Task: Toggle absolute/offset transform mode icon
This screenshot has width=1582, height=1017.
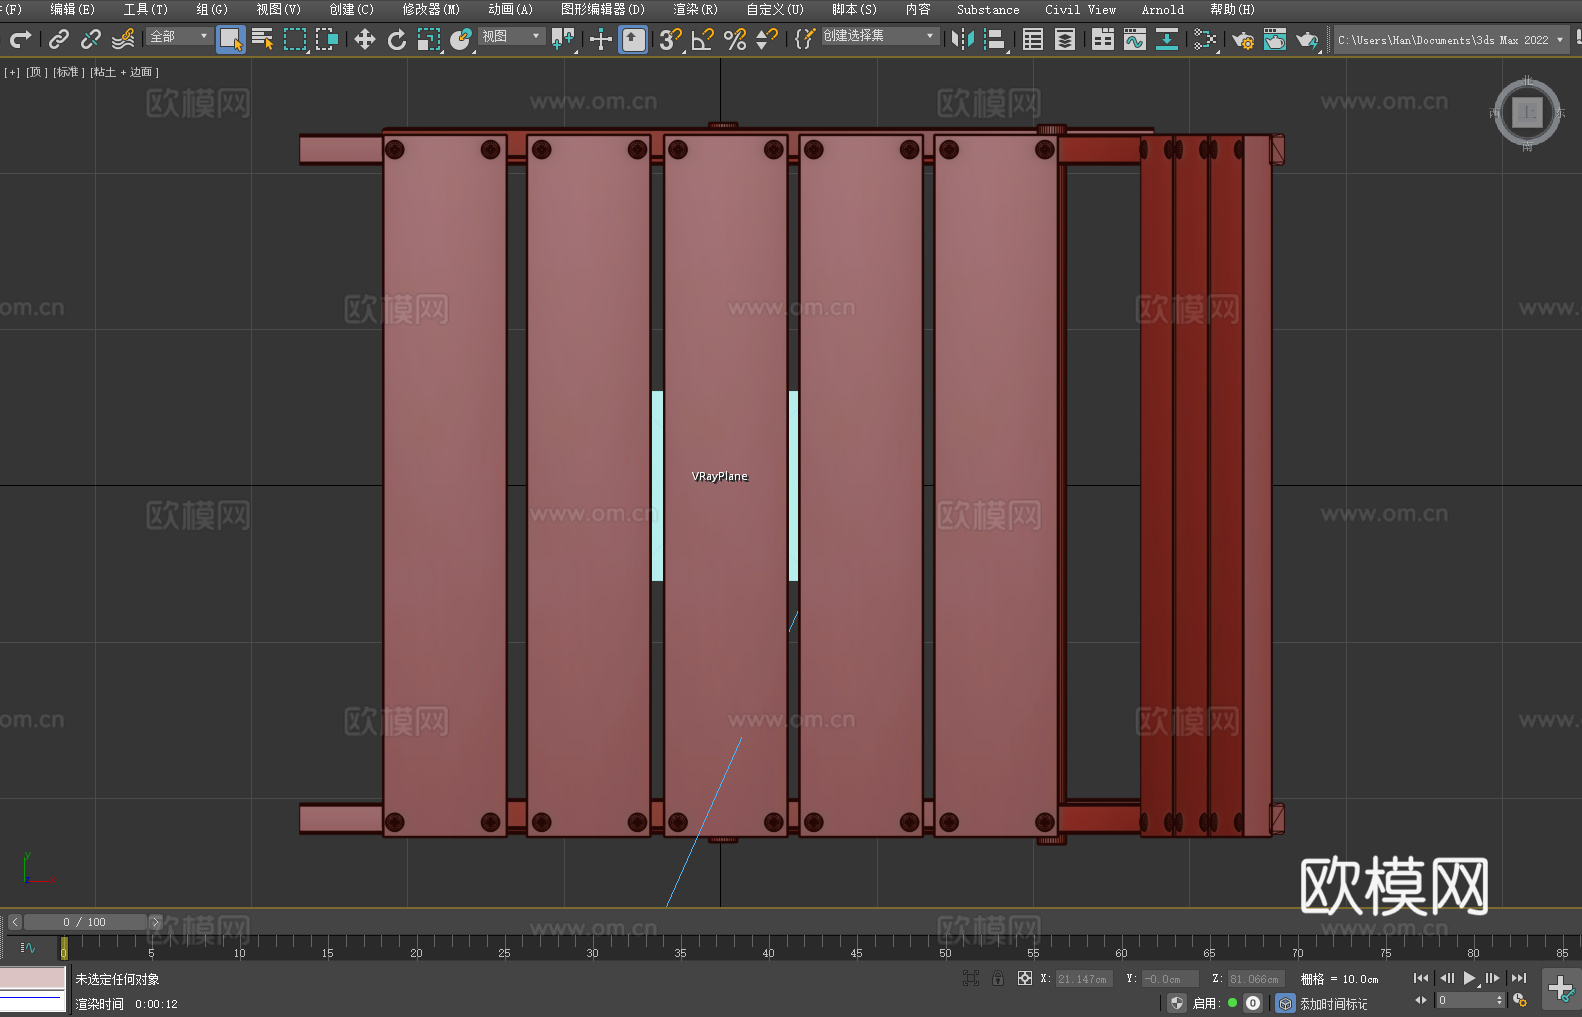Action: tap(1025, 978)
